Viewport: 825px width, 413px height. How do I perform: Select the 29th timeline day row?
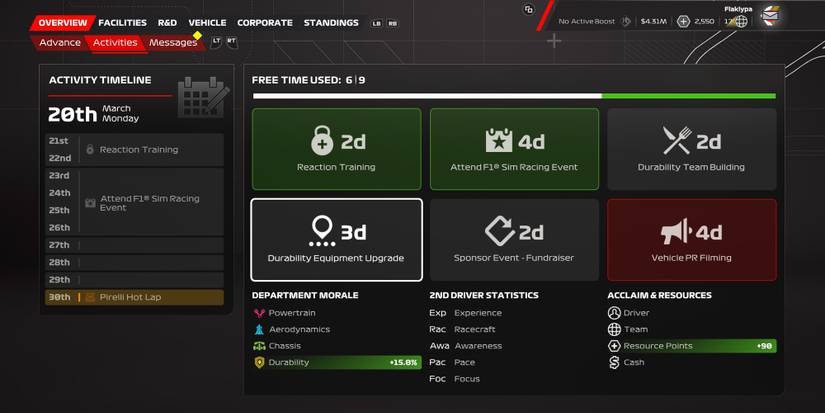(134, 280)
